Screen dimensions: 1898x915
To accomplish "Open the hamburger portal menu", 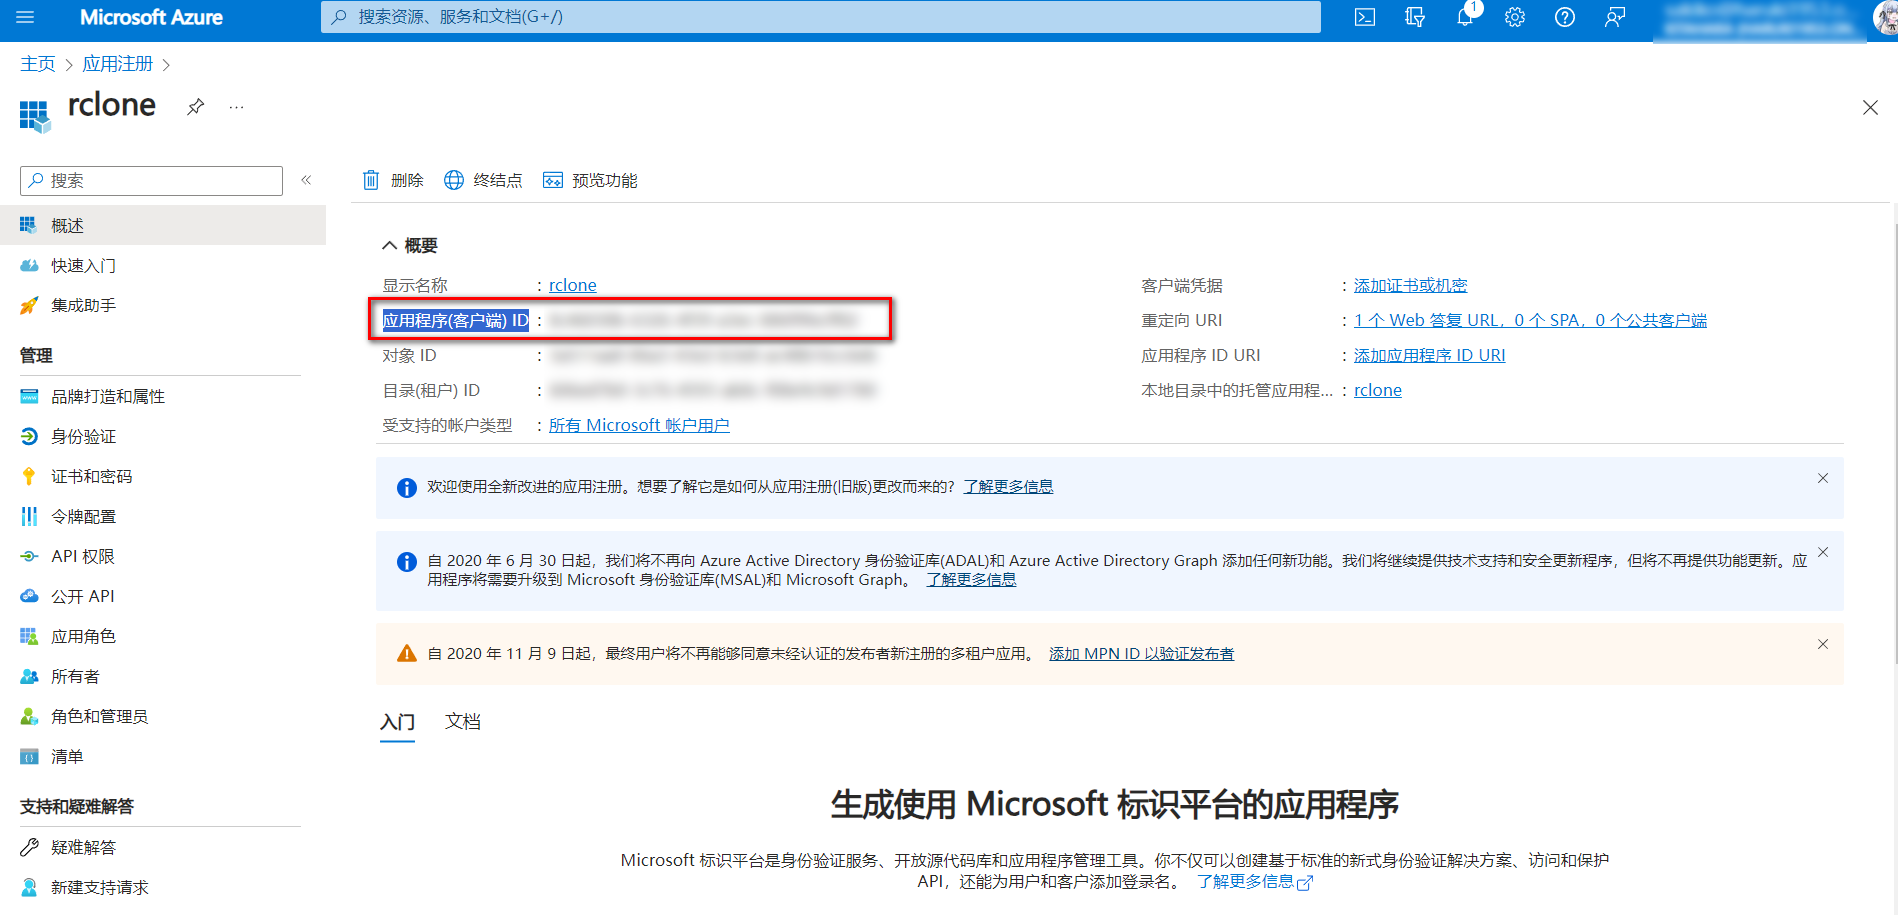I will click(x=25, y=17).
